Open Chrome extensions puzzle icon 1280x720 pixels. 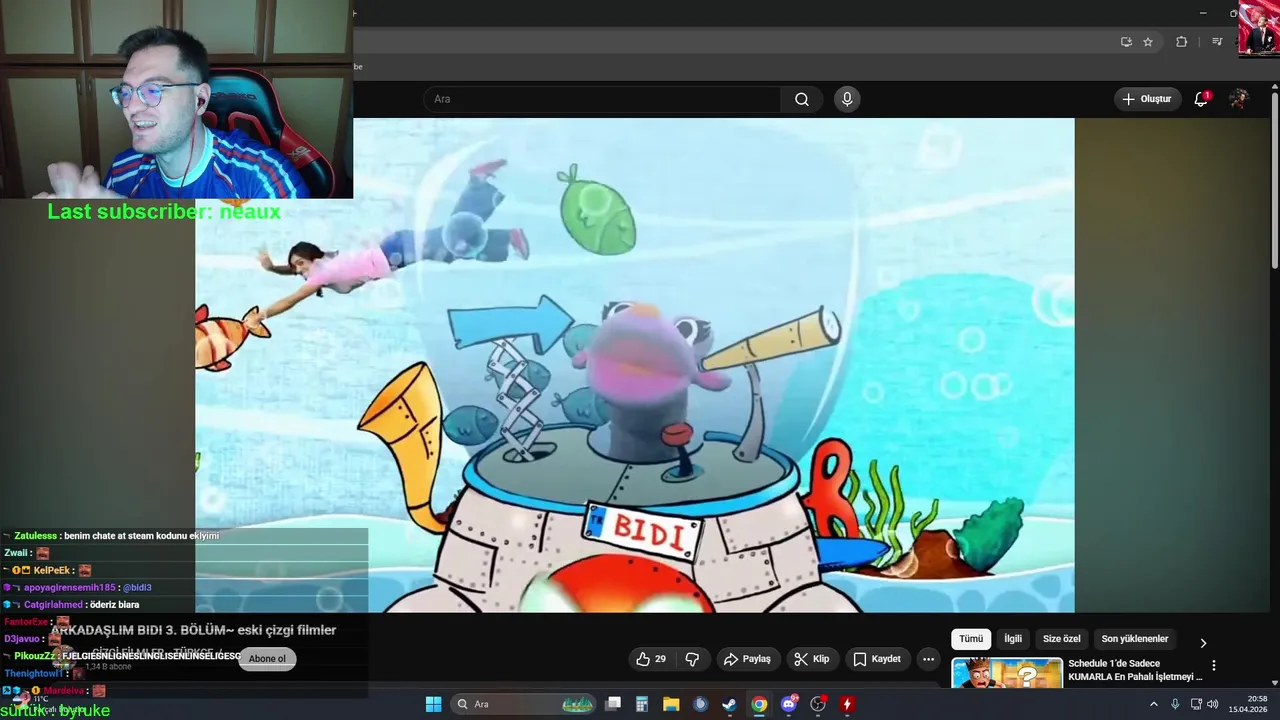1181,42
